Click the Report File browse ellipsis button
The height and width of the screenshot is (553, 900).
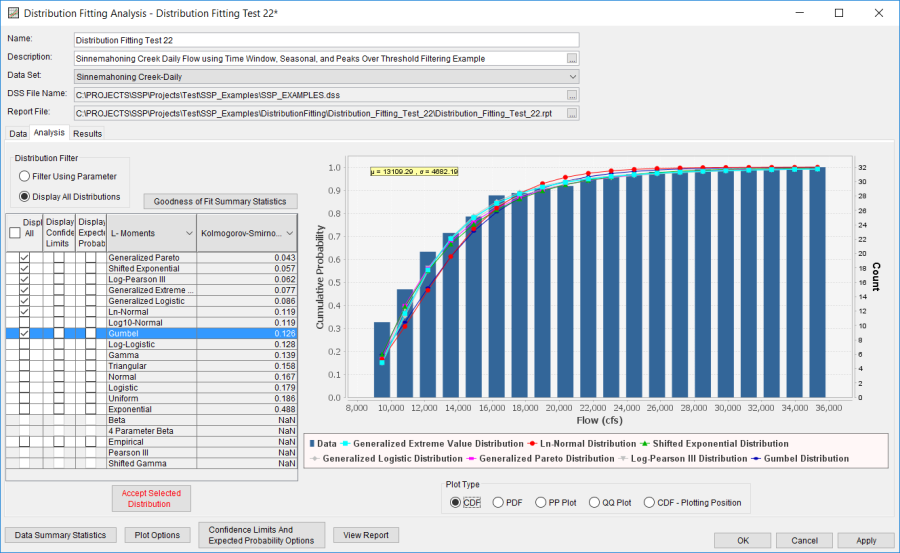pos(572,114)
